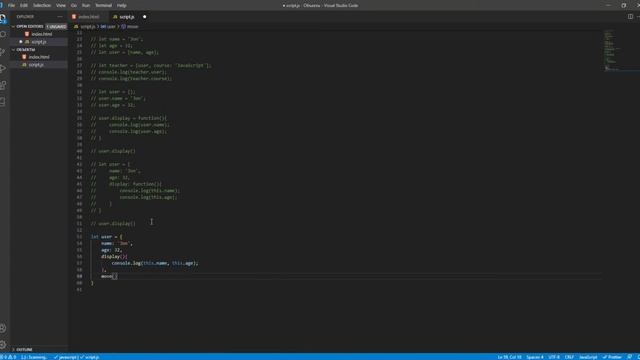Click the 'name: Jon' line 54
The image size is (640, 360).
(117, 243)
